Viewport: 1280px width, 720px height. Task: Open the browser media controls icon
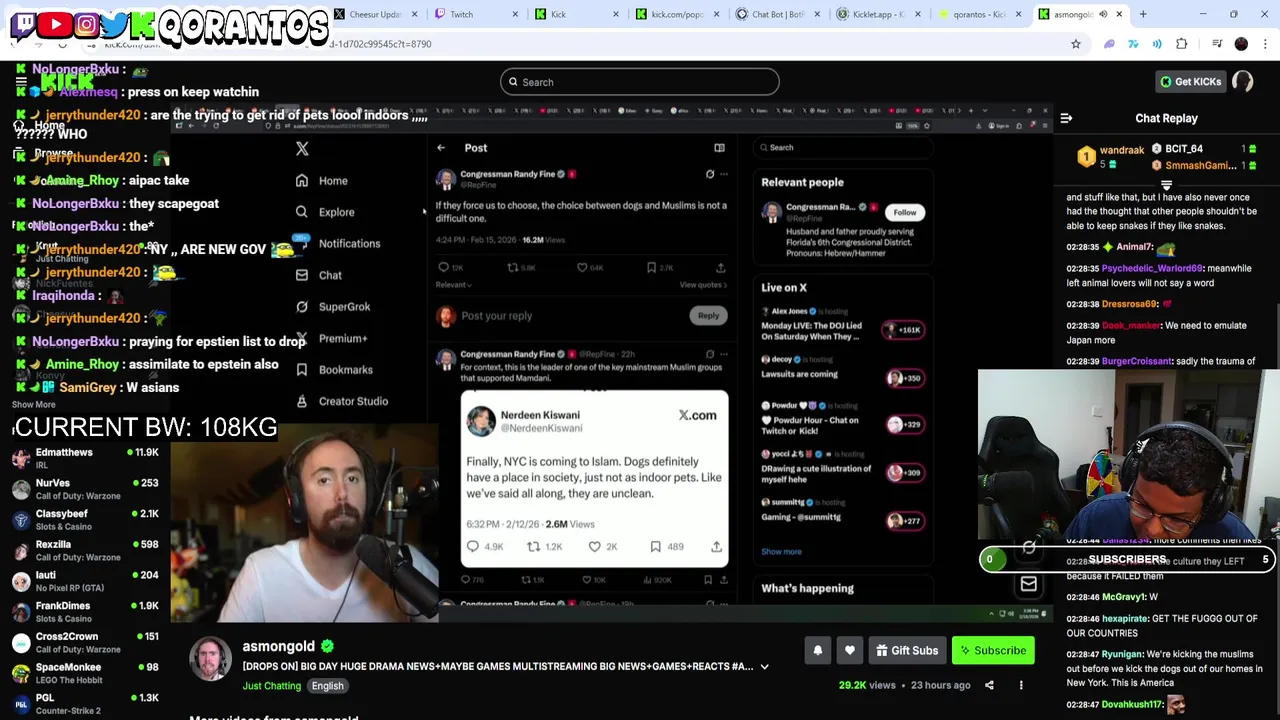click(x=1217, y=44)
